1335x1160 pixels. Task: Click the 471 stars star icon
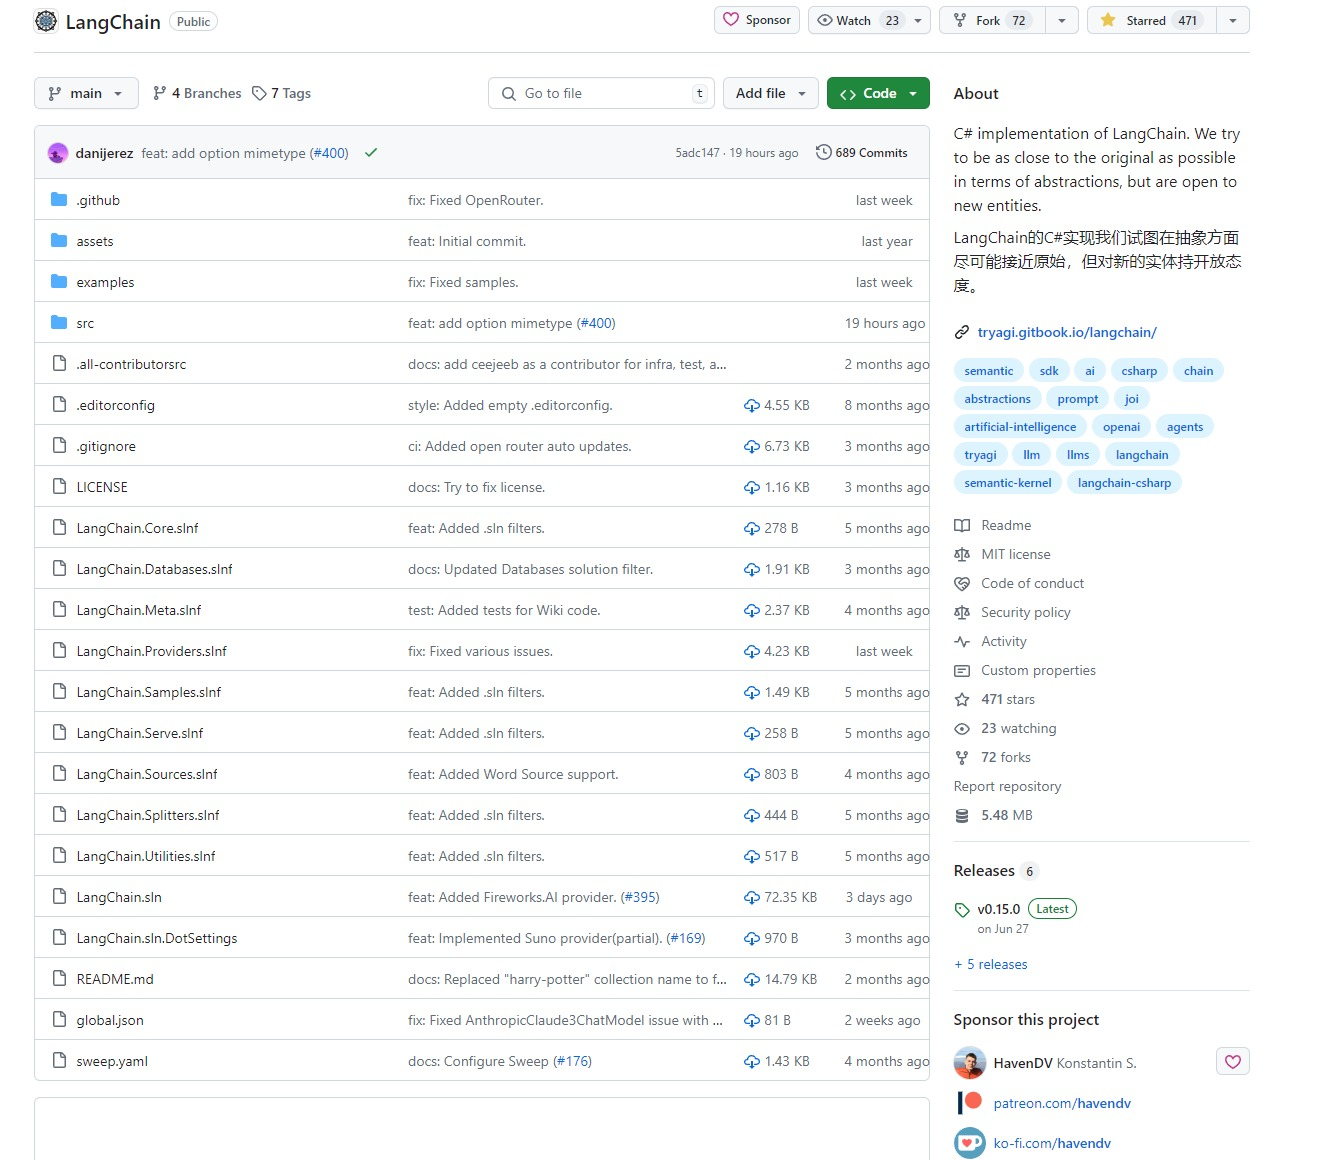coord(962,699)
